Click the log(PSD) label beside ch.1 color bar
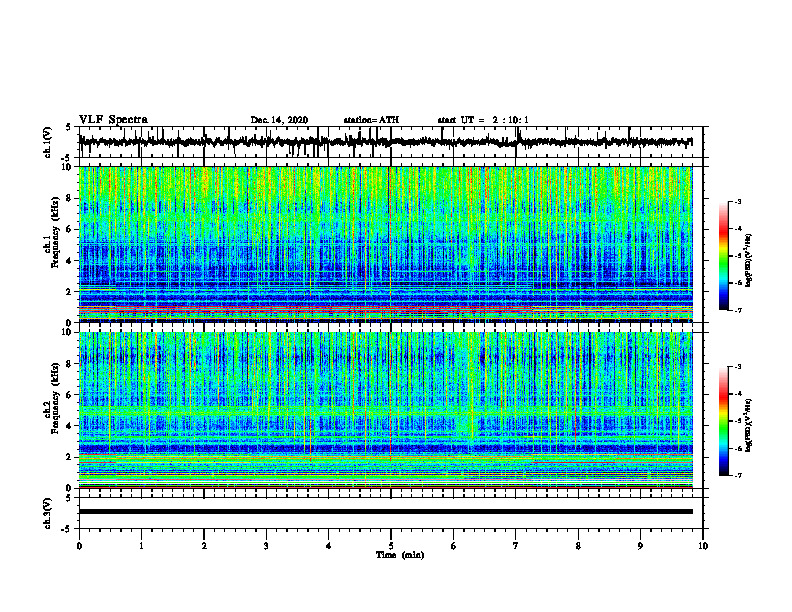Viewport: 792px width, 612px height. pyautogui.click(x=749, y=260)
